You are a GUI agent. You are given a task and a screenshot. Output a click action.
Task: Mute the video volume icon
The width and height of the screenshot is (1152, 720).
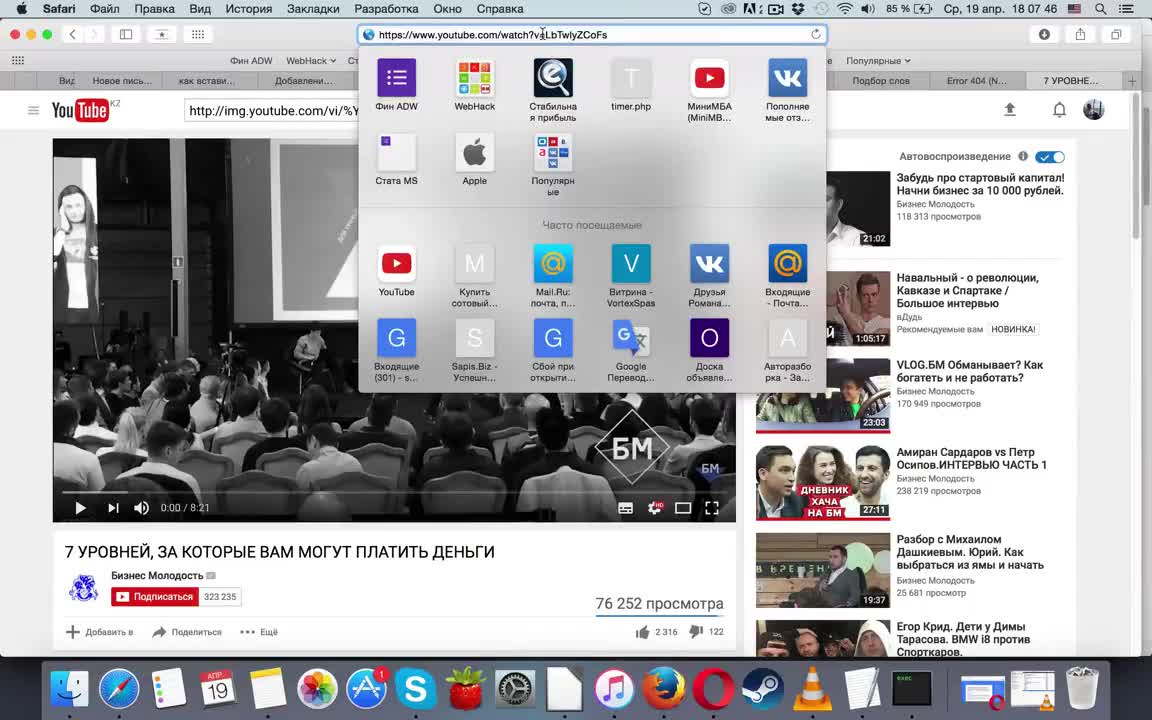(141, 508)
